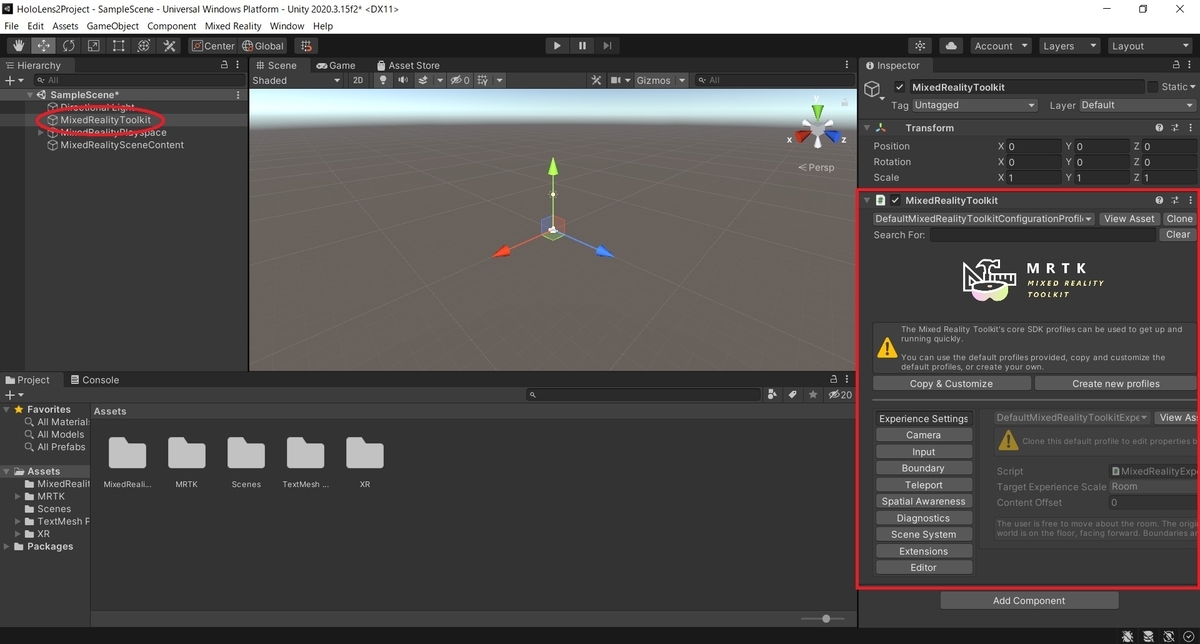Viewport: 1200px width, 644px height.
Task: Select the Move tool
Action: point(43,46)
